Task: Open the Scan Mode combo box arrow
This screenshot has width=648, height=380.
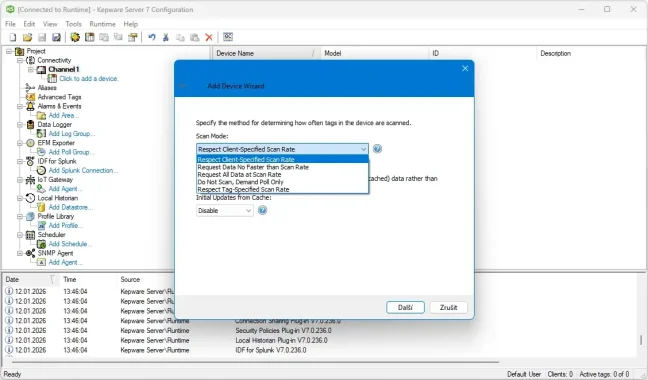Action: click(363, 149)
